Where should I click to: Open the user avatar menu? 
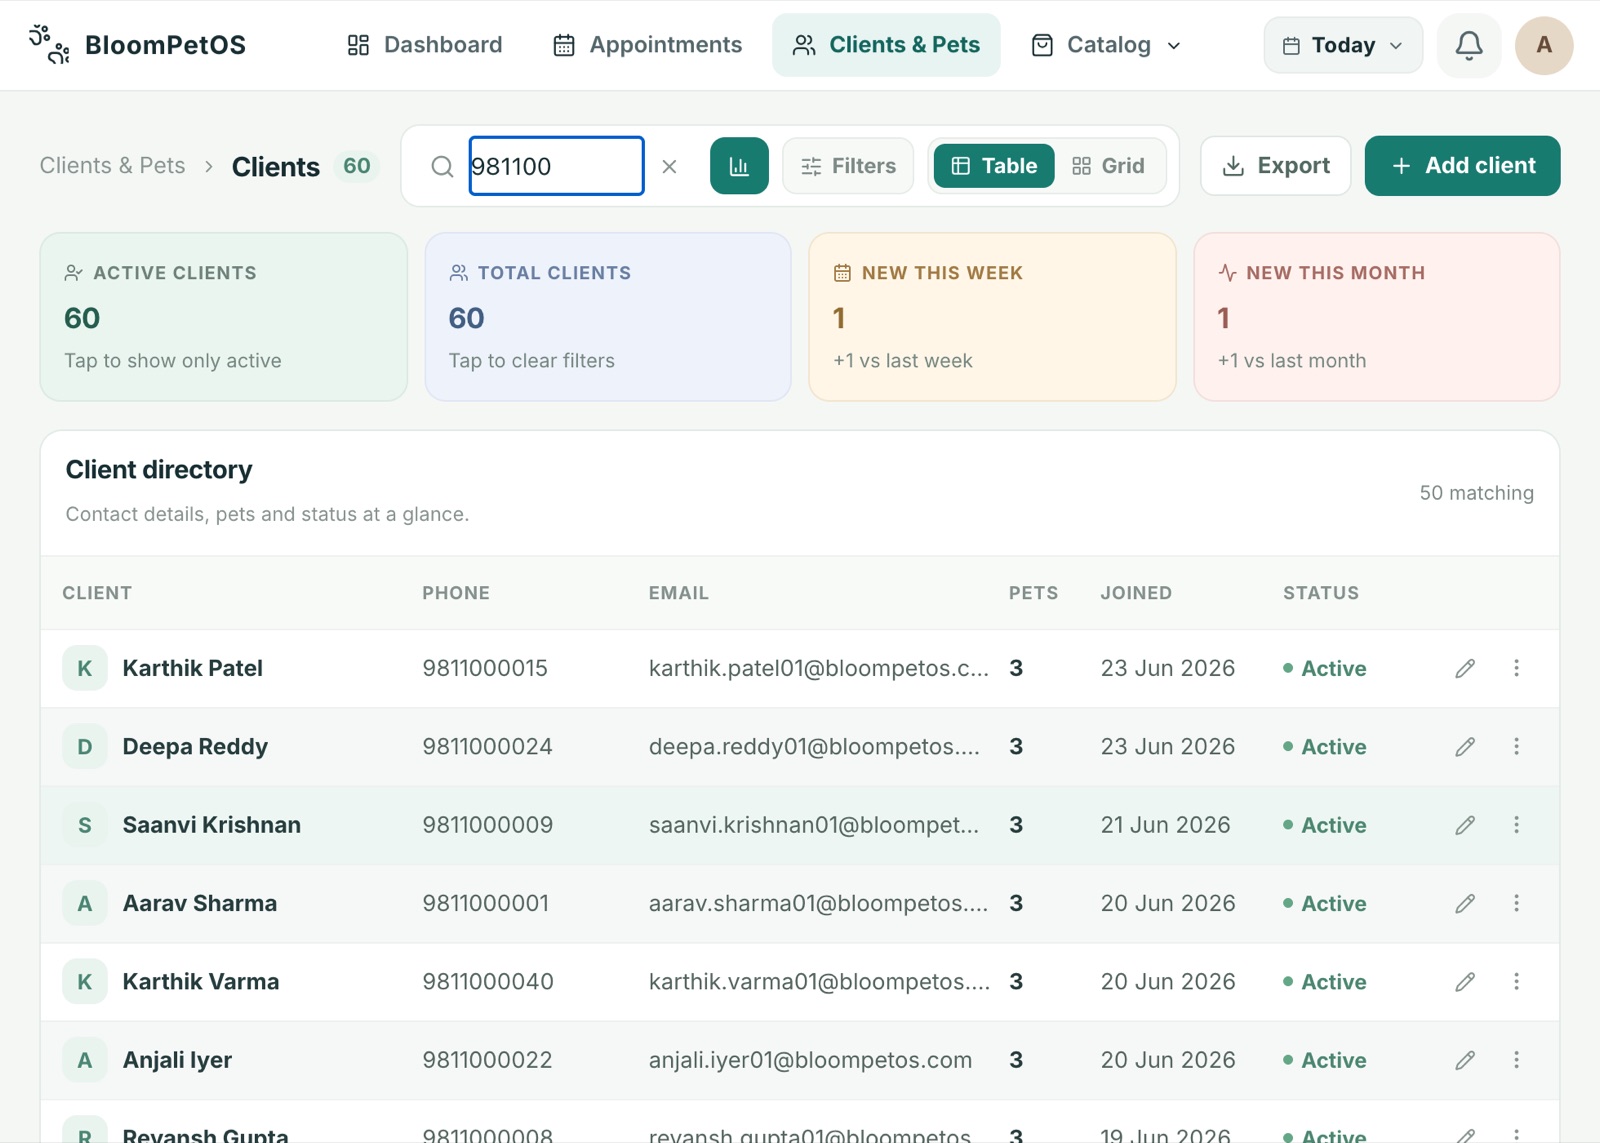(1544, 45)
